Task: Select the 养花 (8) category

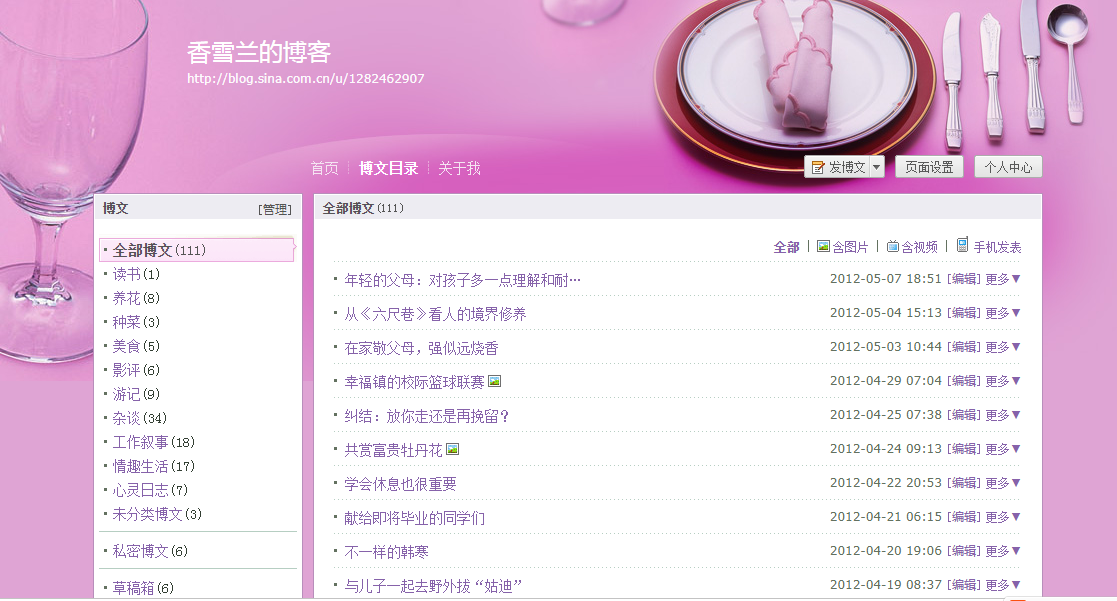Action: click(136, 298)
